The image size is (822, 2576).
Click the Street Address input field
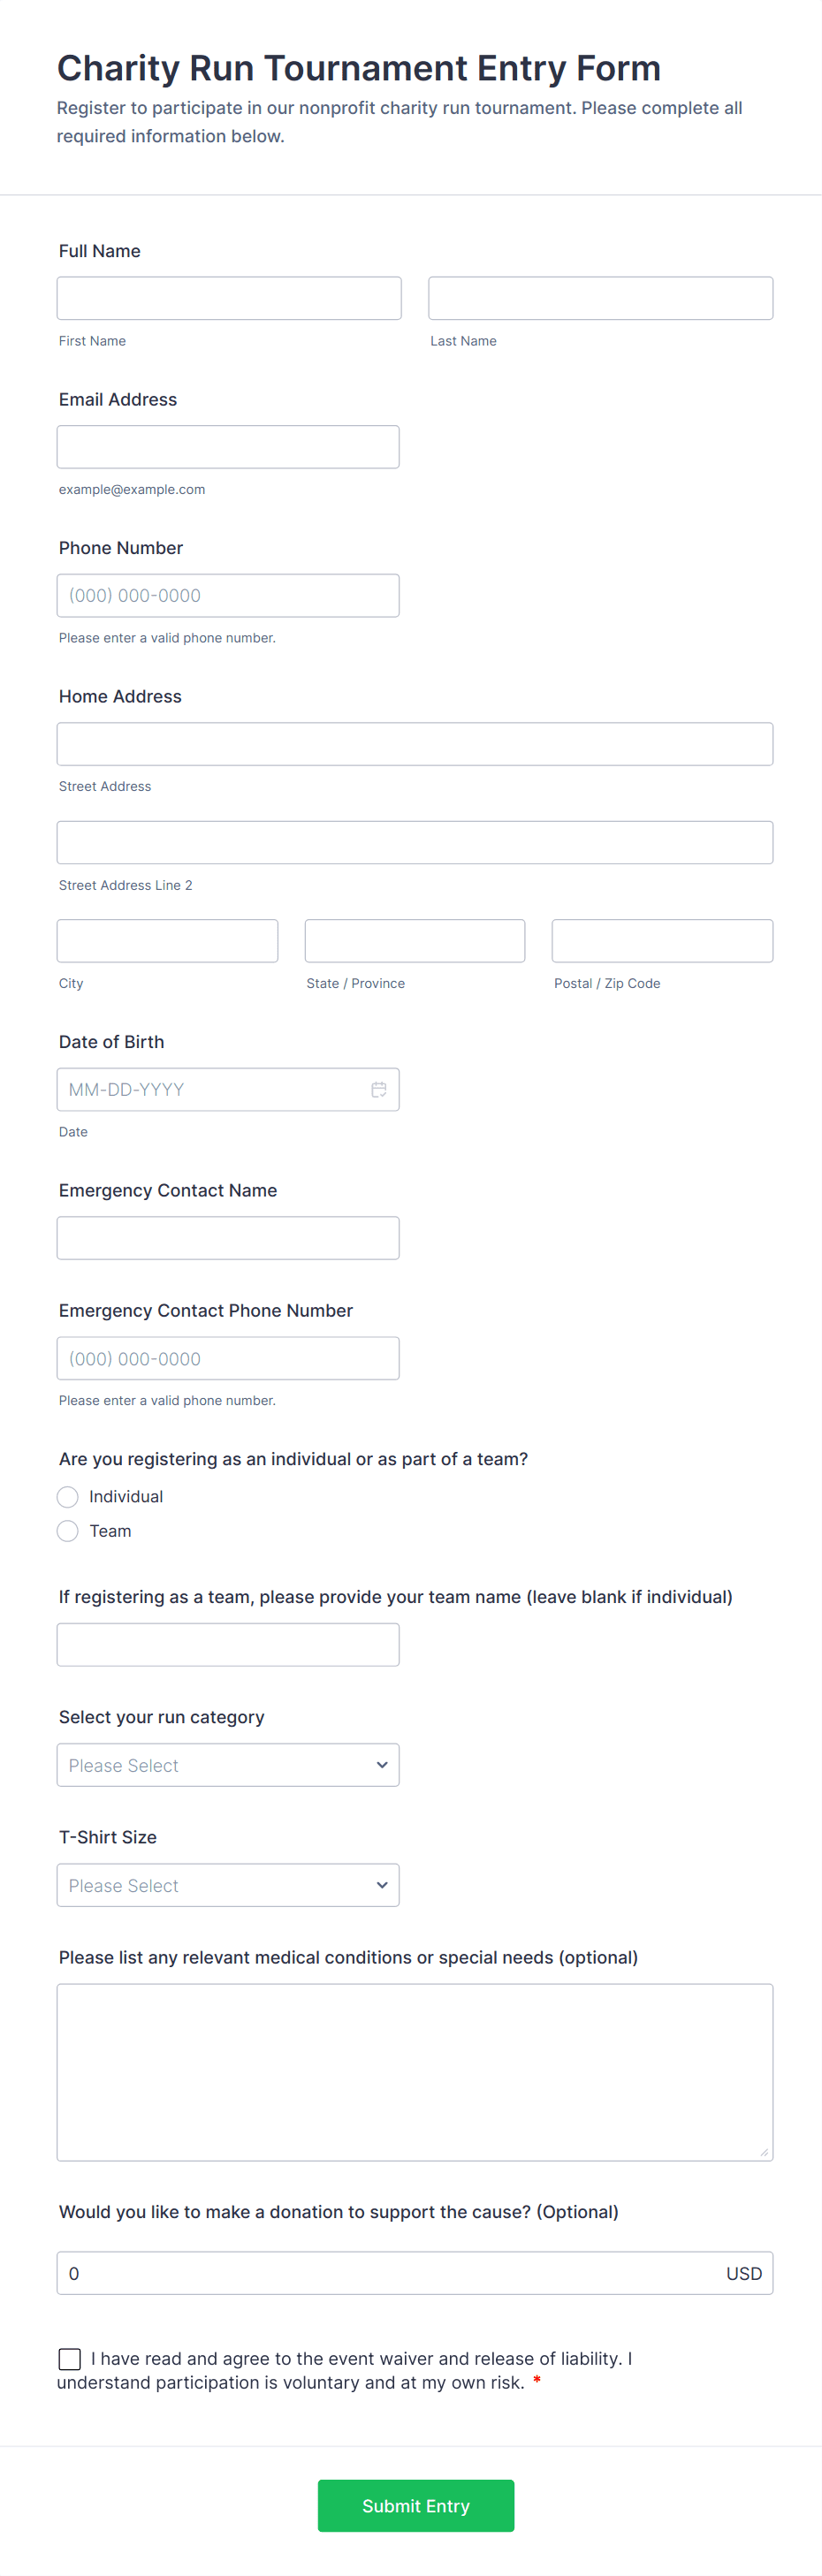pyautogui.click(x=414, y=743)
